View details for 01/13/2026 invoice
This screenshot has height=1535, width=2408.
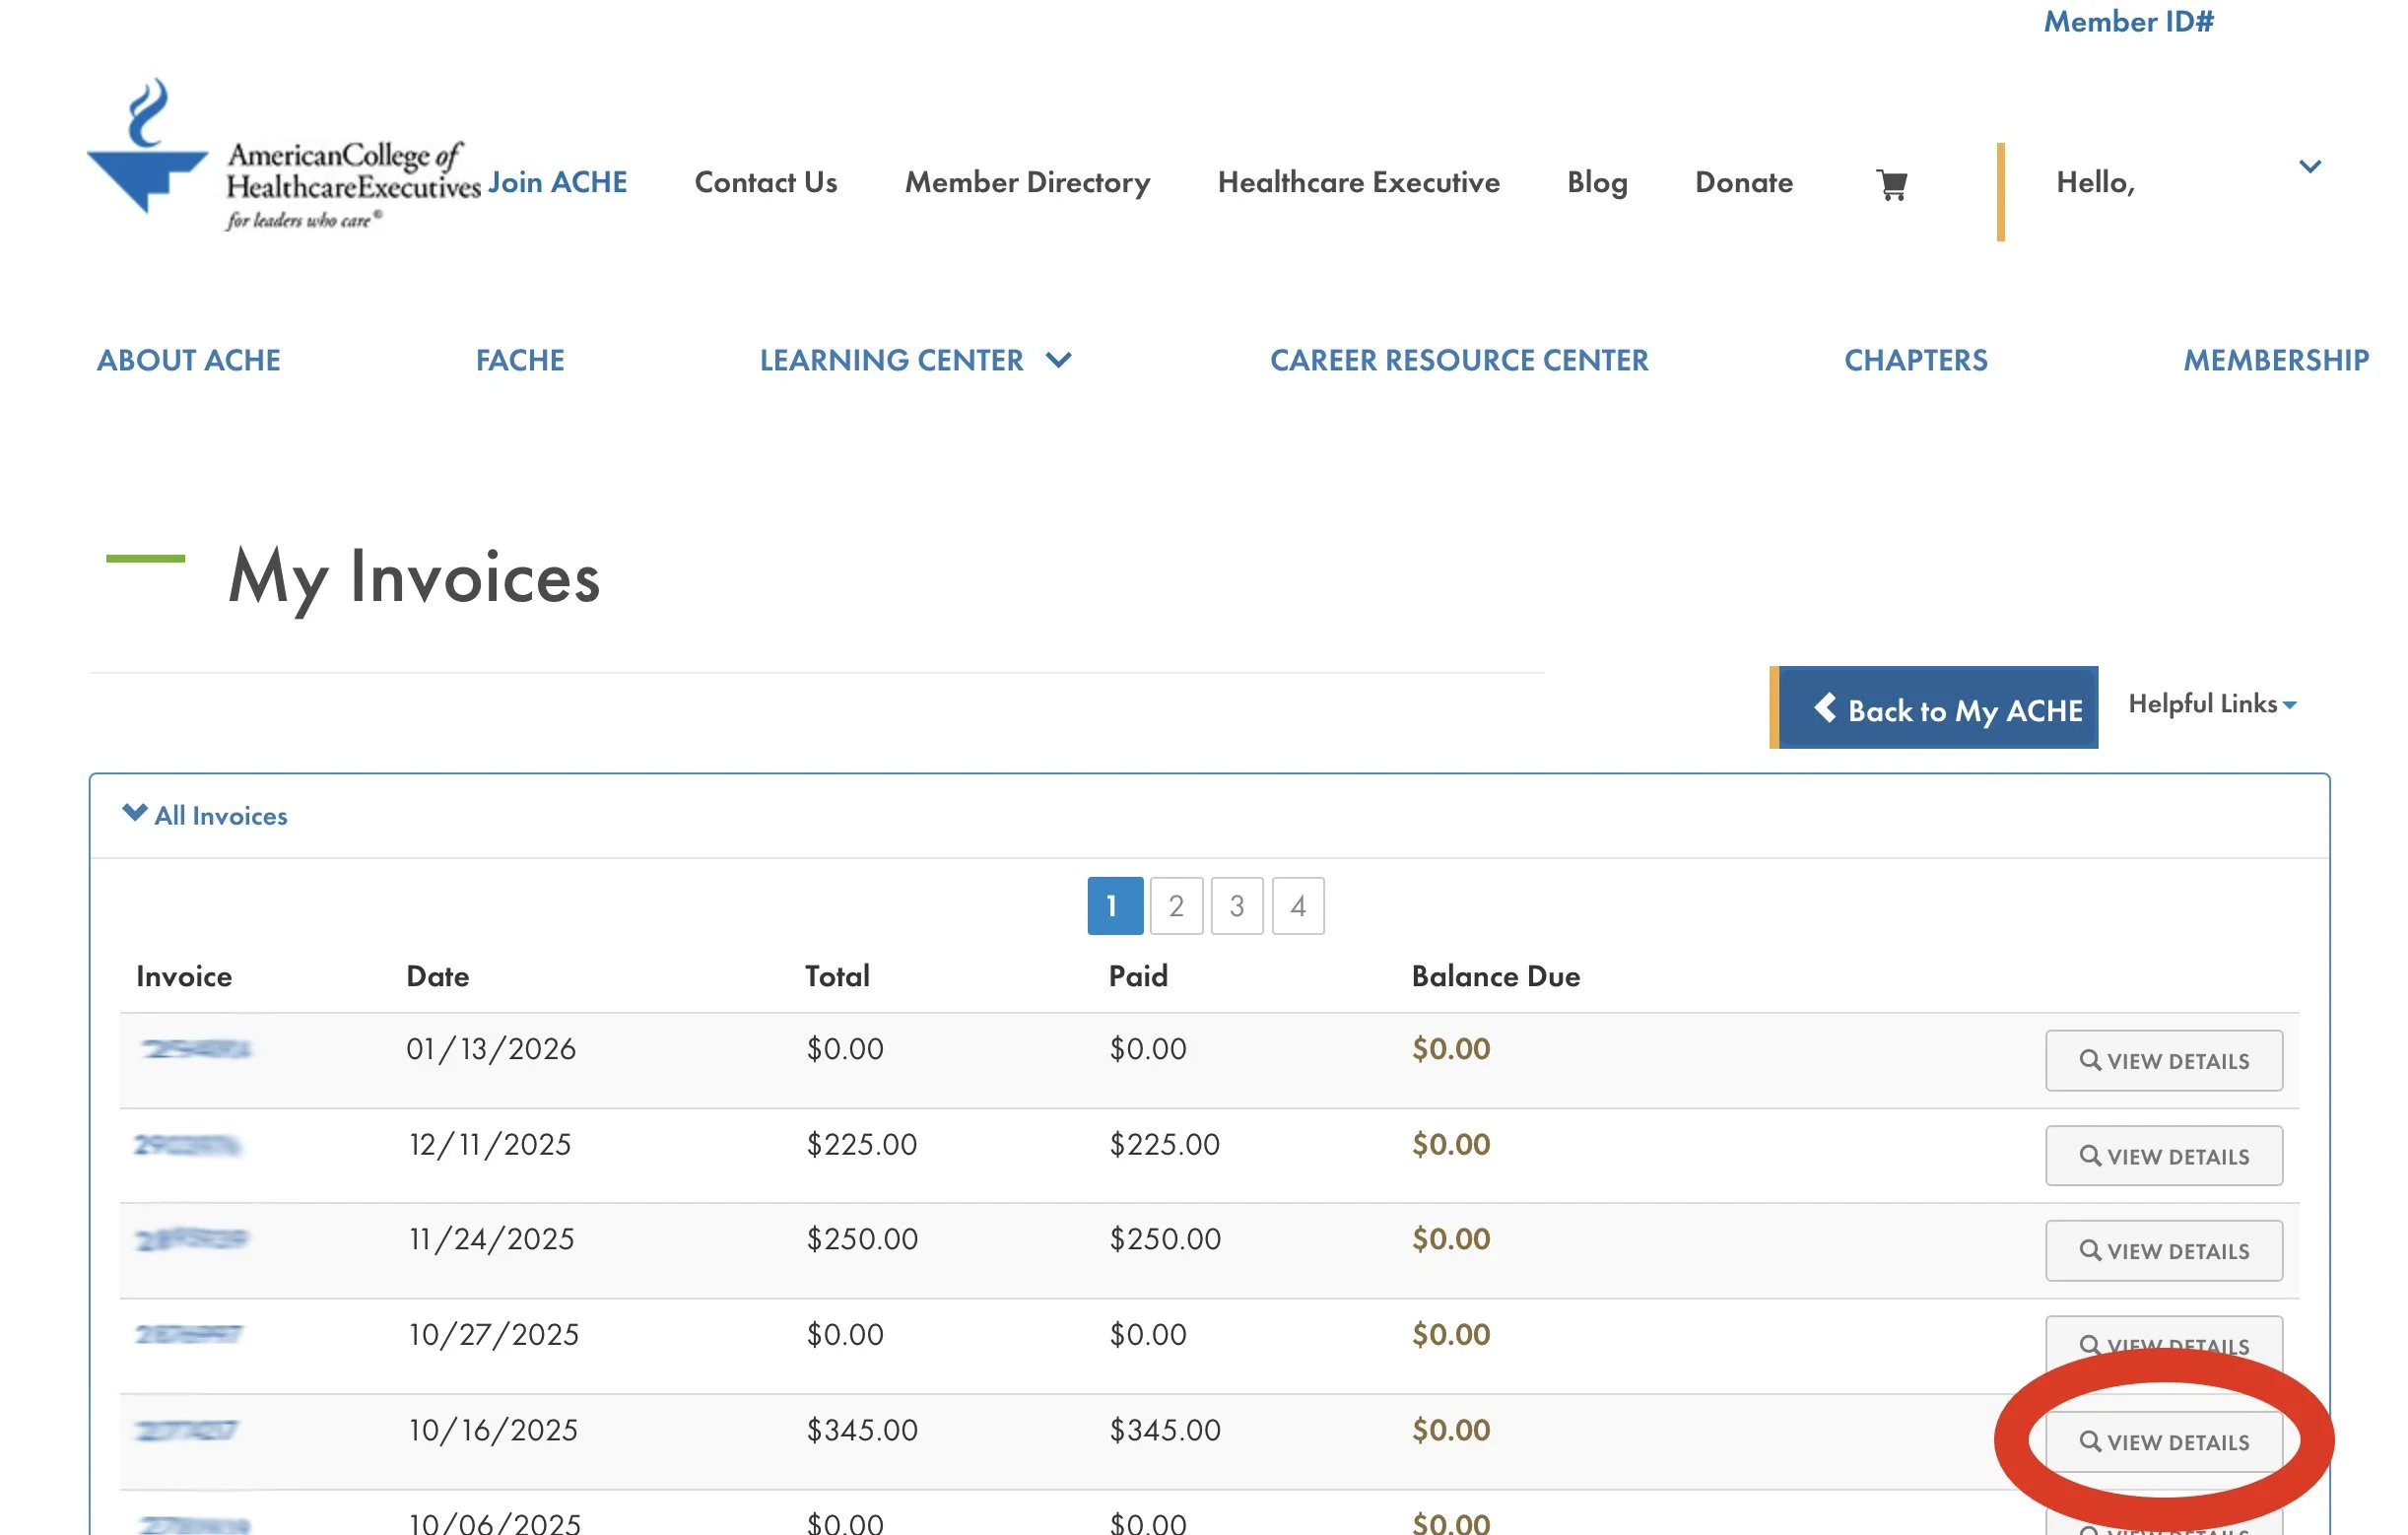click(2163, 1060)
